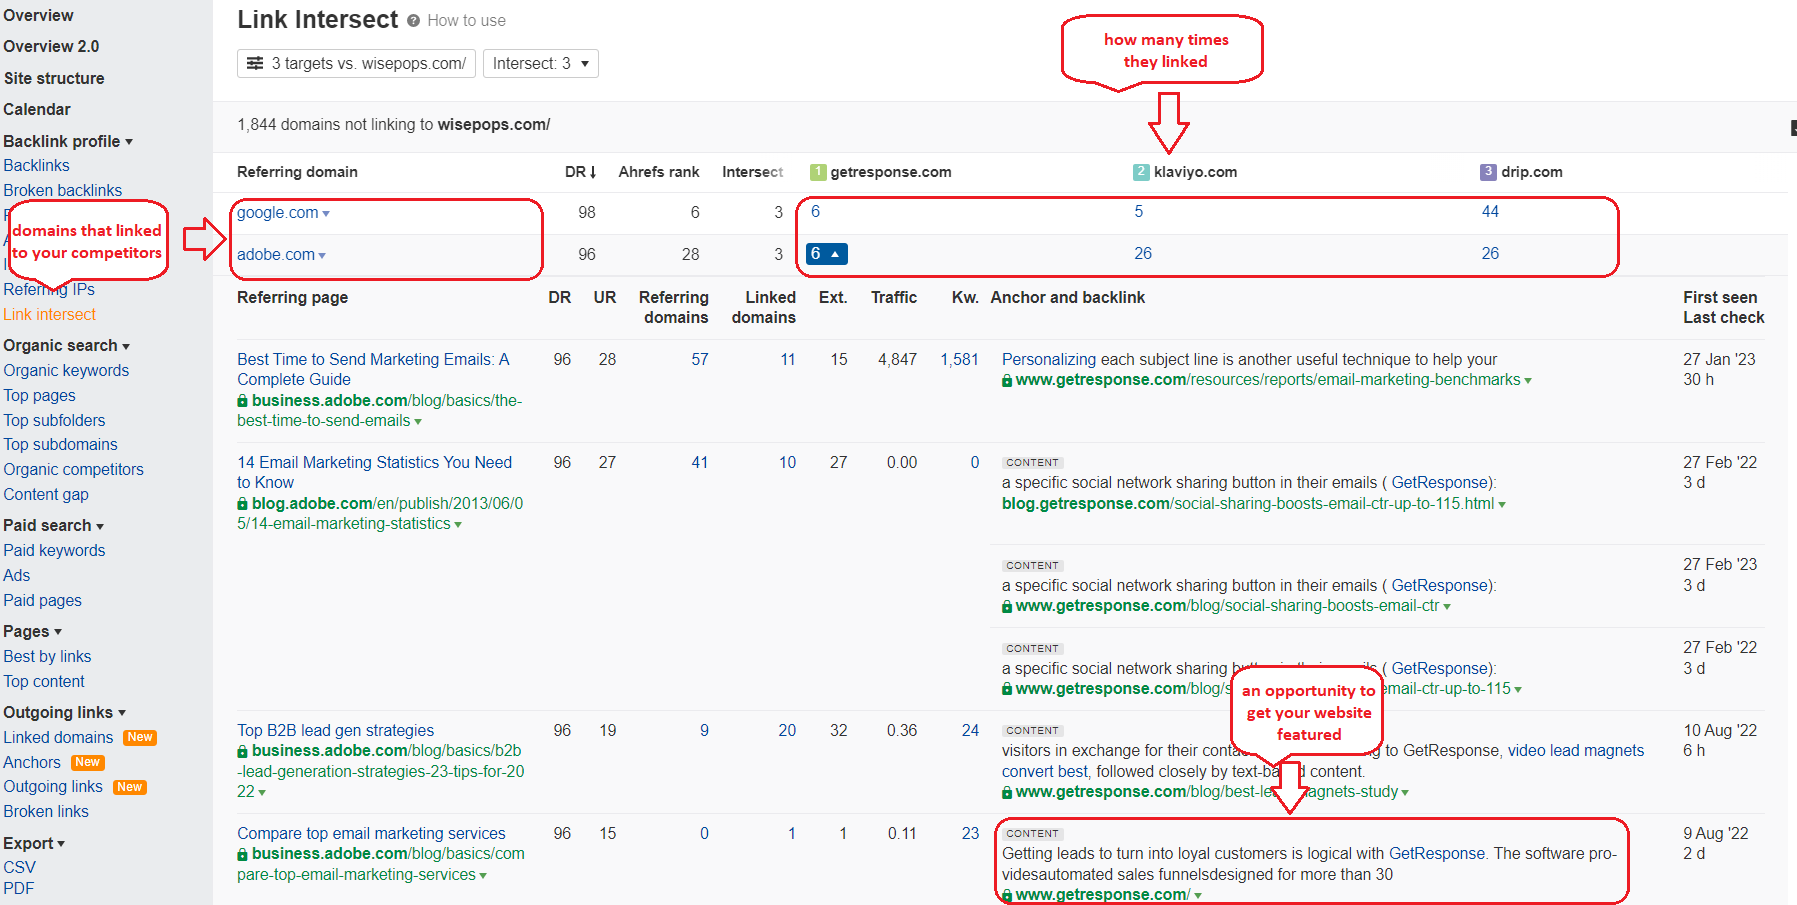Click the klaviyo.com column header
This screenshot has width=1797, height=905.
coord(1195,172)
